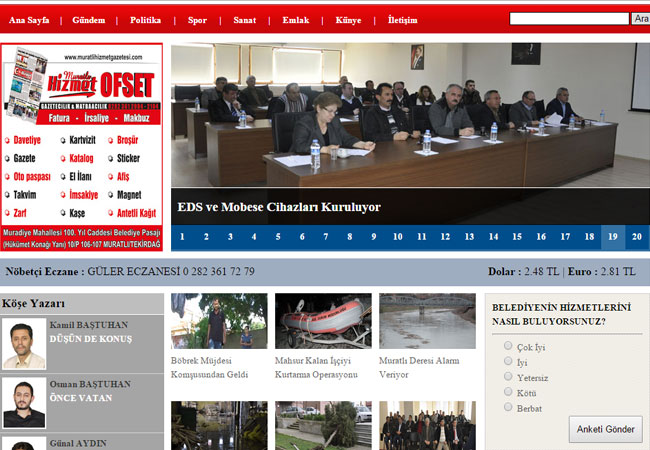650x450 pixels.
Task: Submit the poll with Anketi Gönder
Action: (606, 429)
